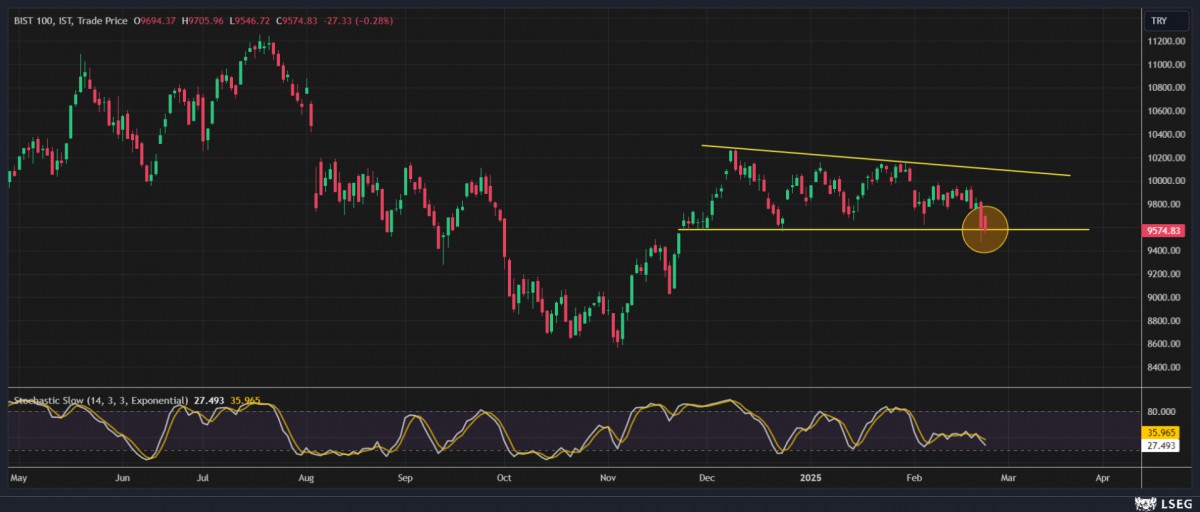Click the yellow 35.965 stochastic value tag
This screenshot has height=512, width=1200.
click(x=1160, y=432)
